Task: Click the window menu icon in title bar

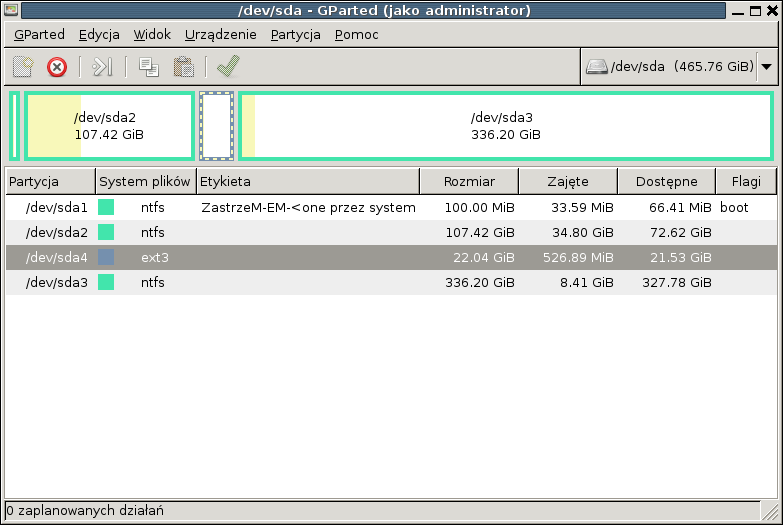Action: coord(11,11)
